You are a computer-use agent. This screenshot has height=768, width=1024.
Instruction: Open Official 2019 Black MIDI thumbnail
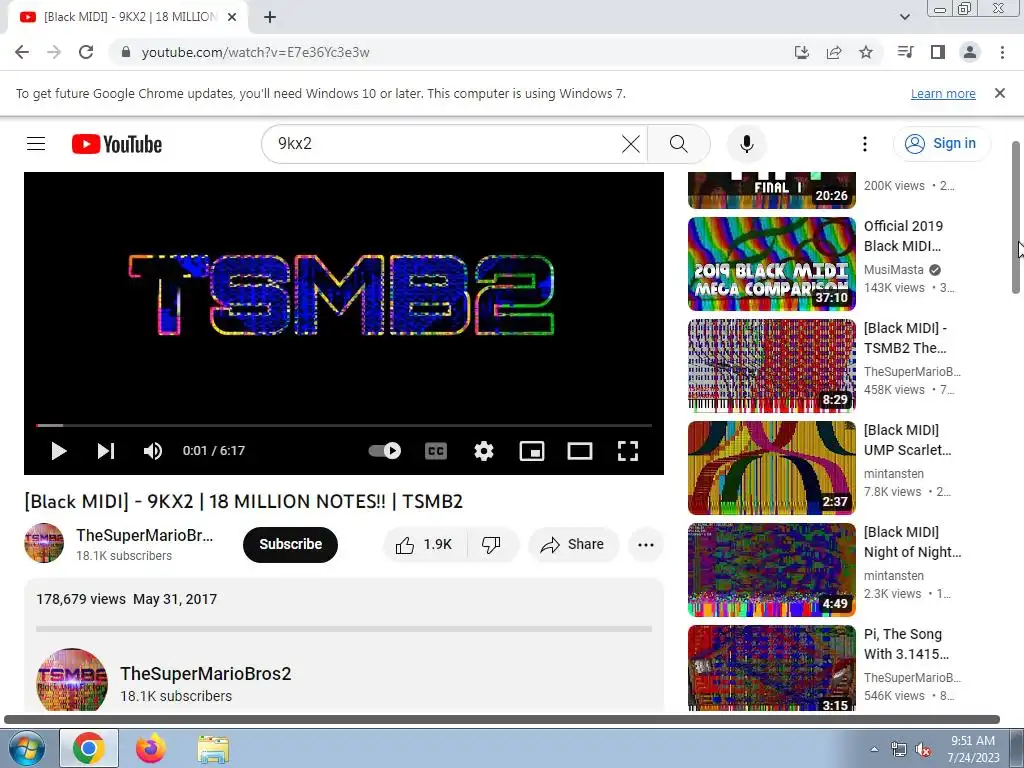pos(771,263)
